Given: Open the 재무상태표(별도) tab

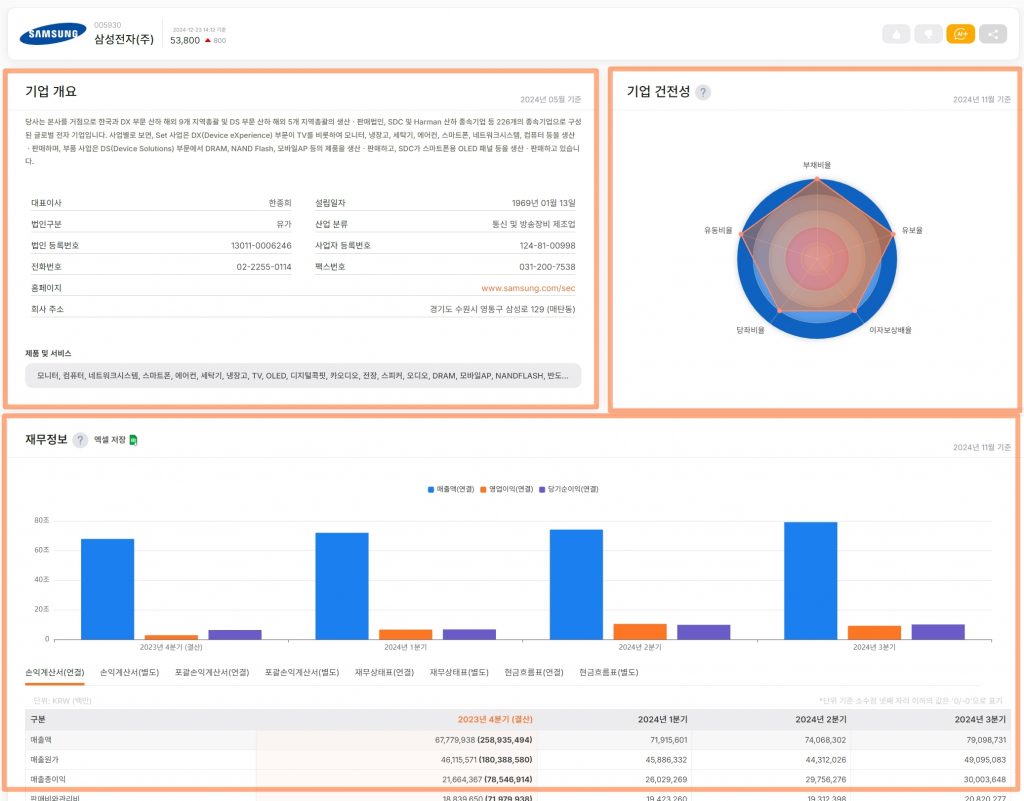Looking at the screenshot, I should pyautogui.click(x=459, y=672).
